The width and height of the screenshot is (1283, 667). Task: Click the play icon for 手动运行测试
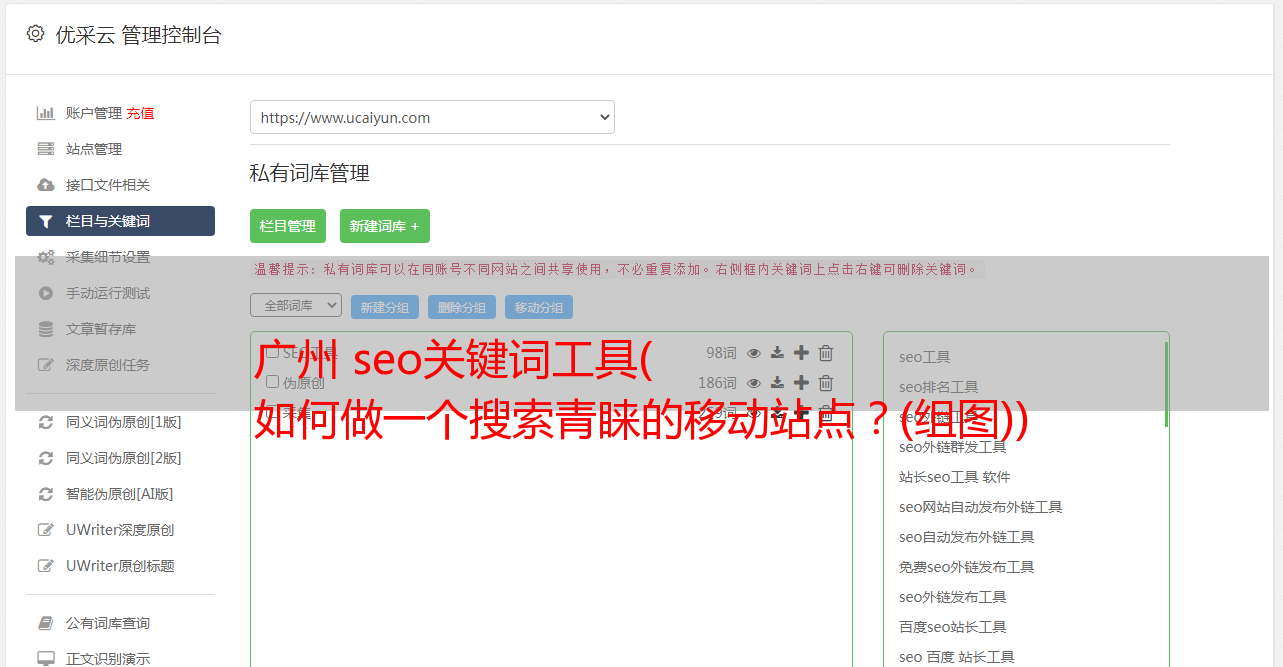[x=45, y=293]
